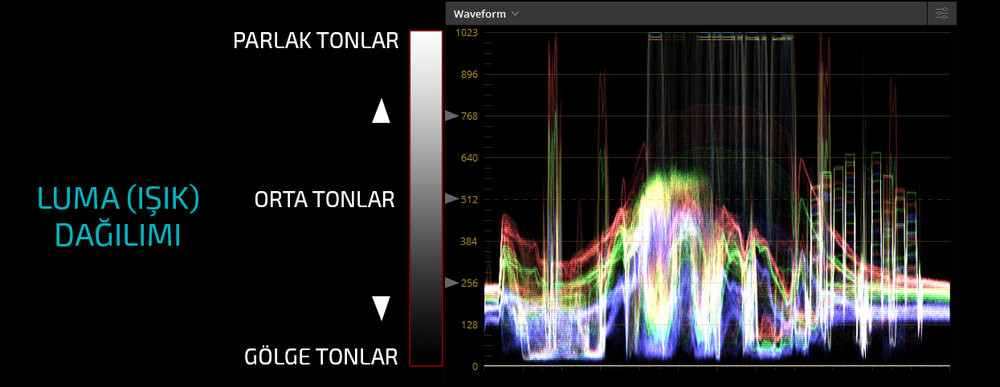Click the 256 scale label

pos(469,283)
